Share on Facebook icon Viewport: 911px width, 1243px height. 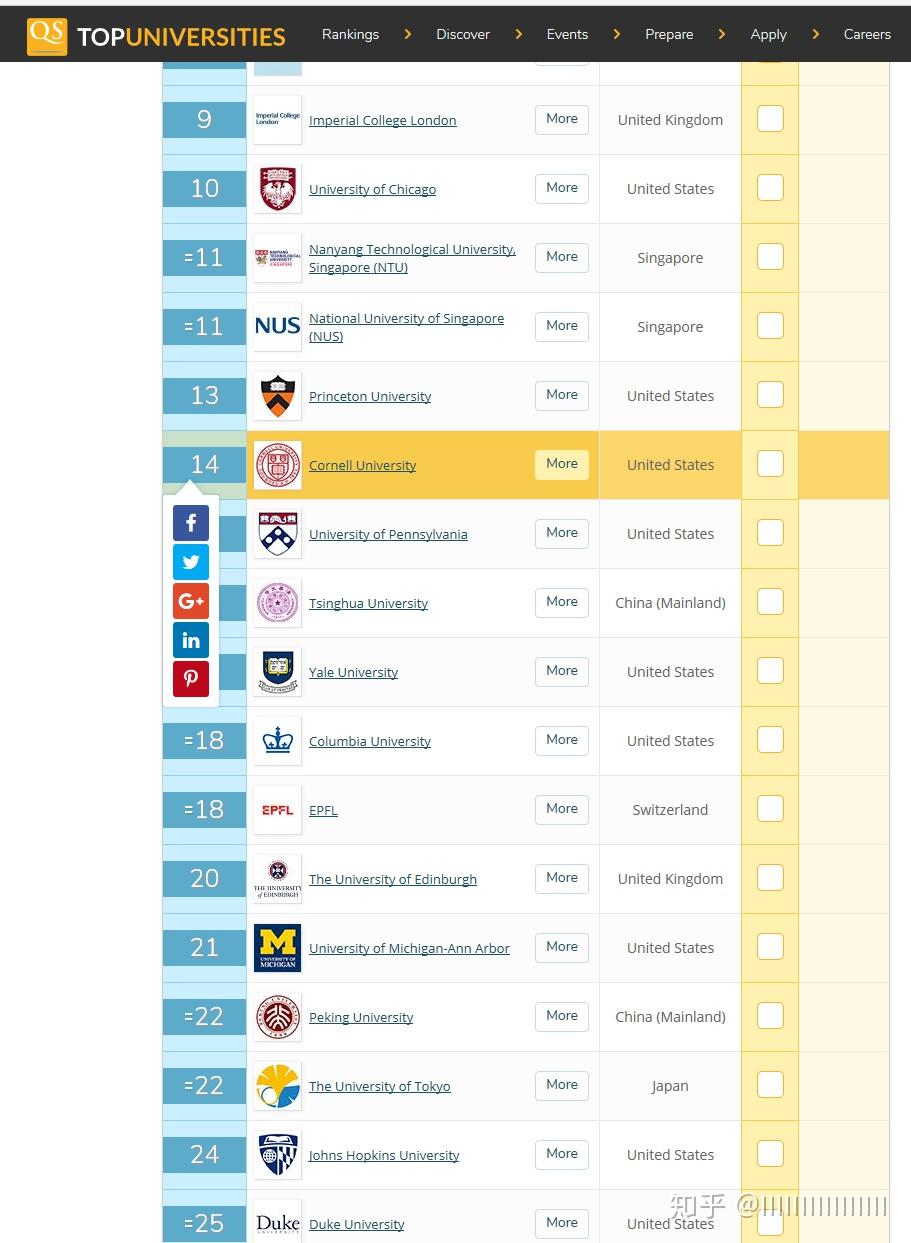(x=191, y=523)
